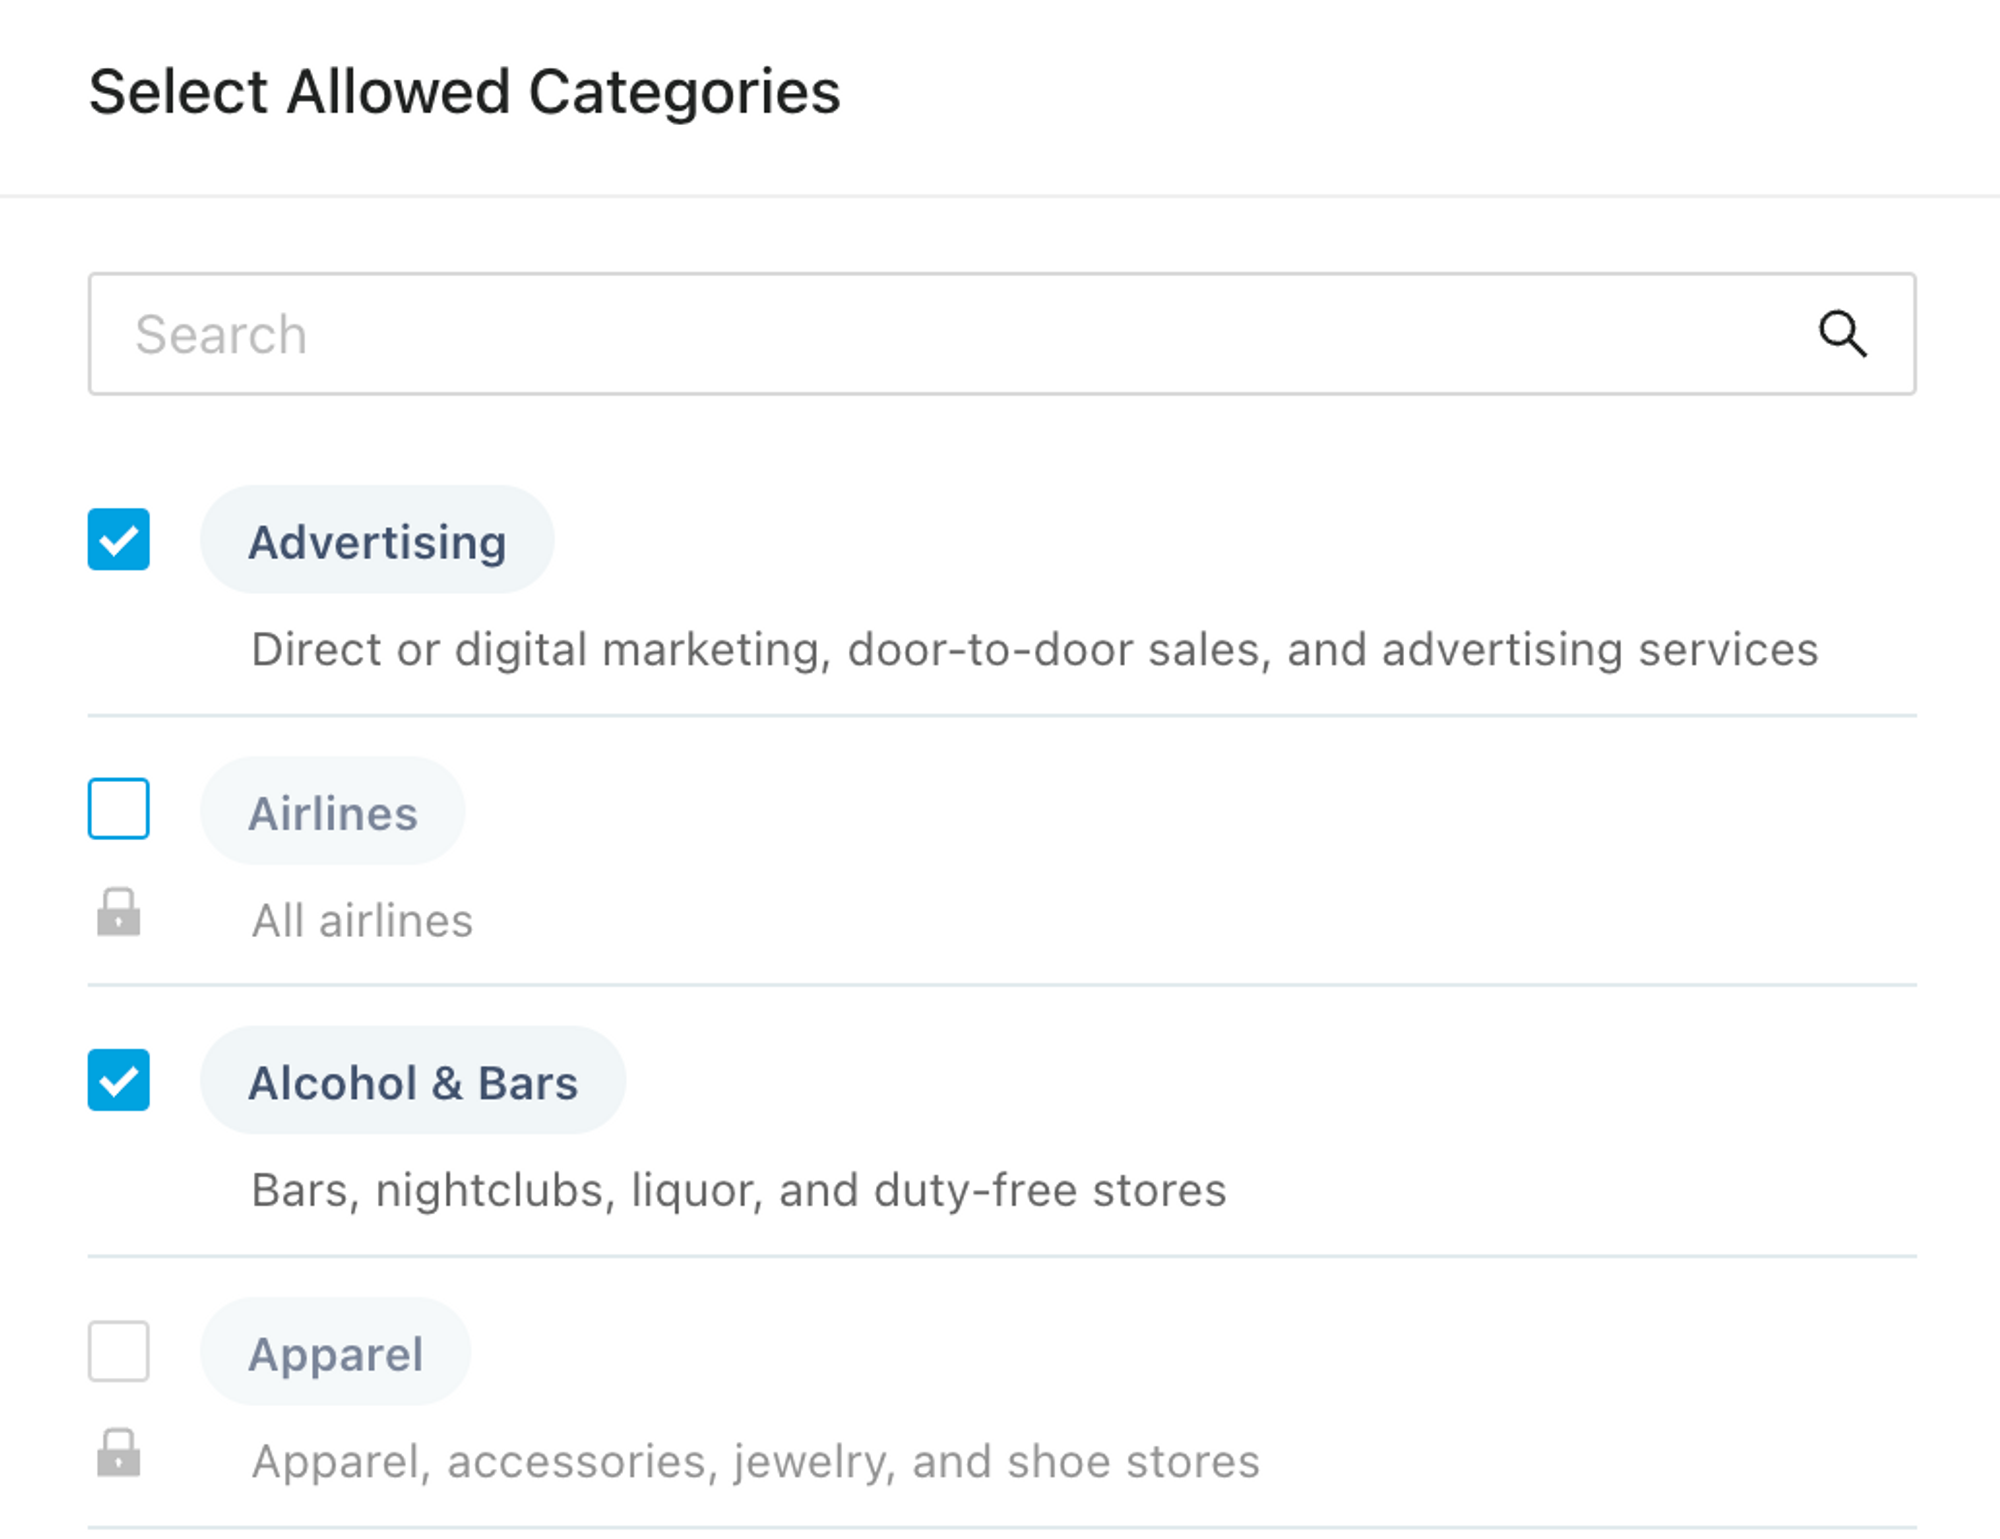The image size is (2000, 1539).
Task: Click the All airlines description text
Action: pos(362,921)
